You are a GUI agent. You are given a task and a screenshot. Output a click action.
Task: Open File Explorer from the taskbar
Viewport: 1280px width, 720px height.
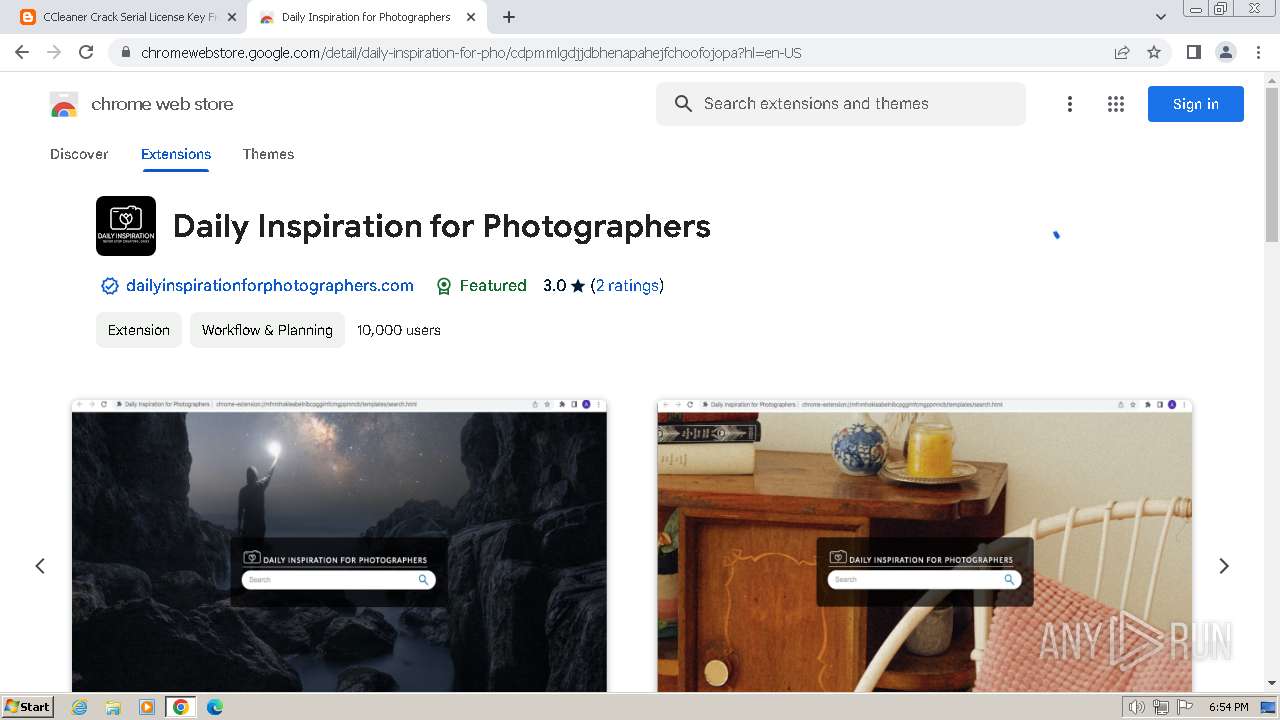pos(113,707)
